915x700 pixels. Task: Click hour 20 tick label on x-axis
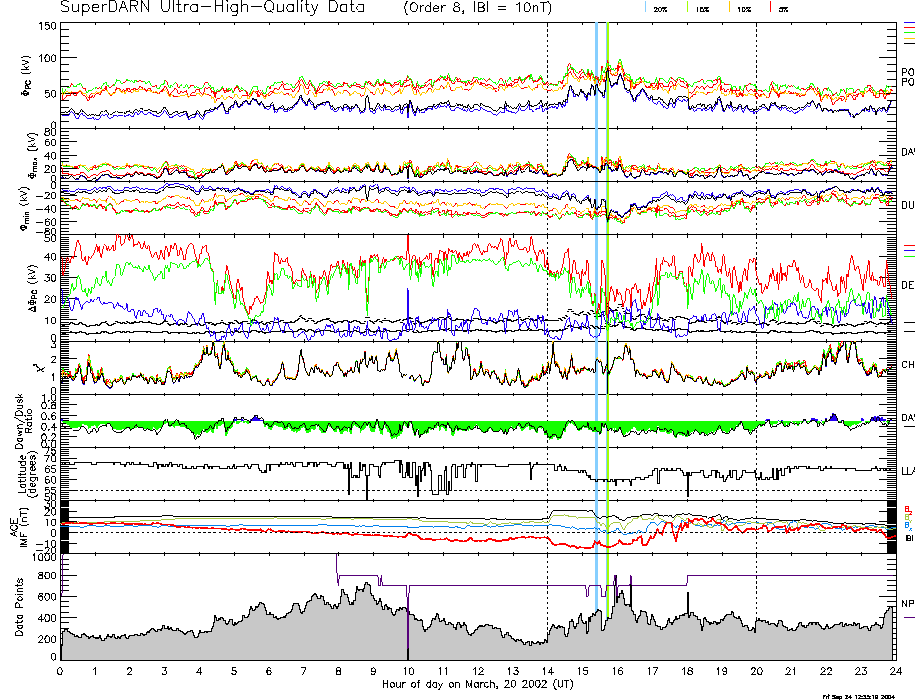(756, 671)
